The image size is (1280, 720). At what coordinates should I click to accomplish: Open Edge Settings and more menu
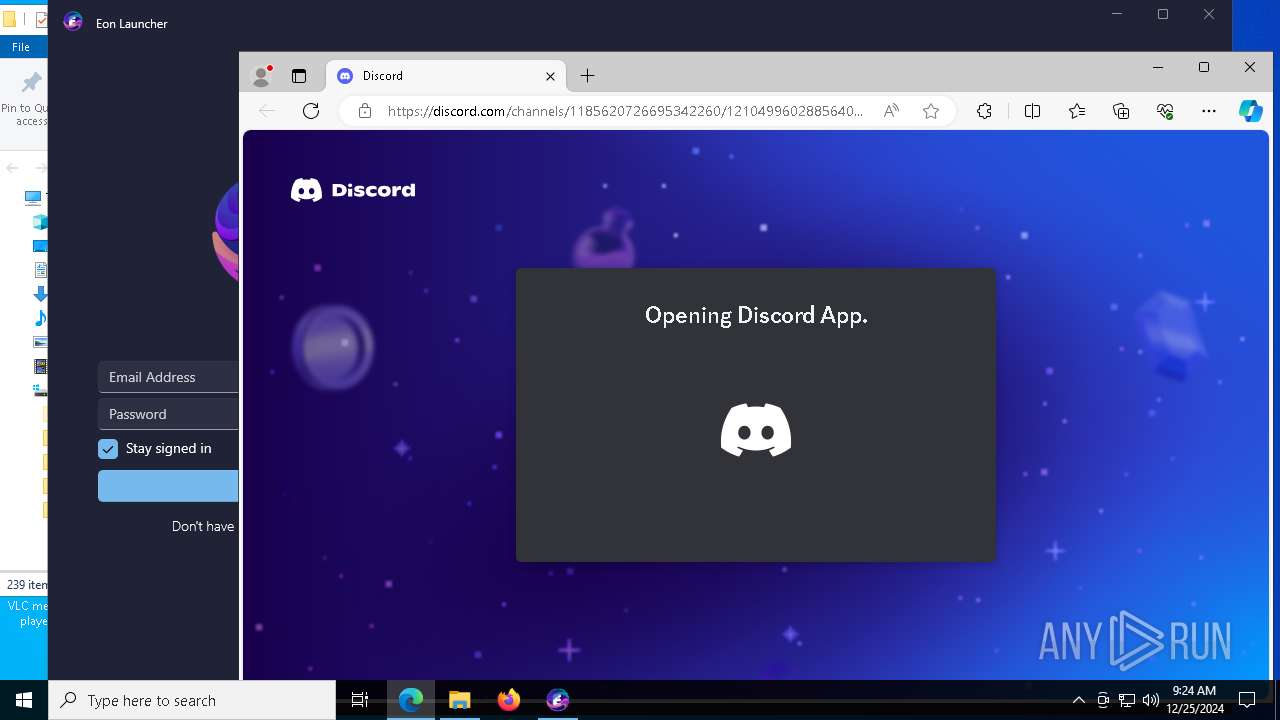pos(1209,111)
